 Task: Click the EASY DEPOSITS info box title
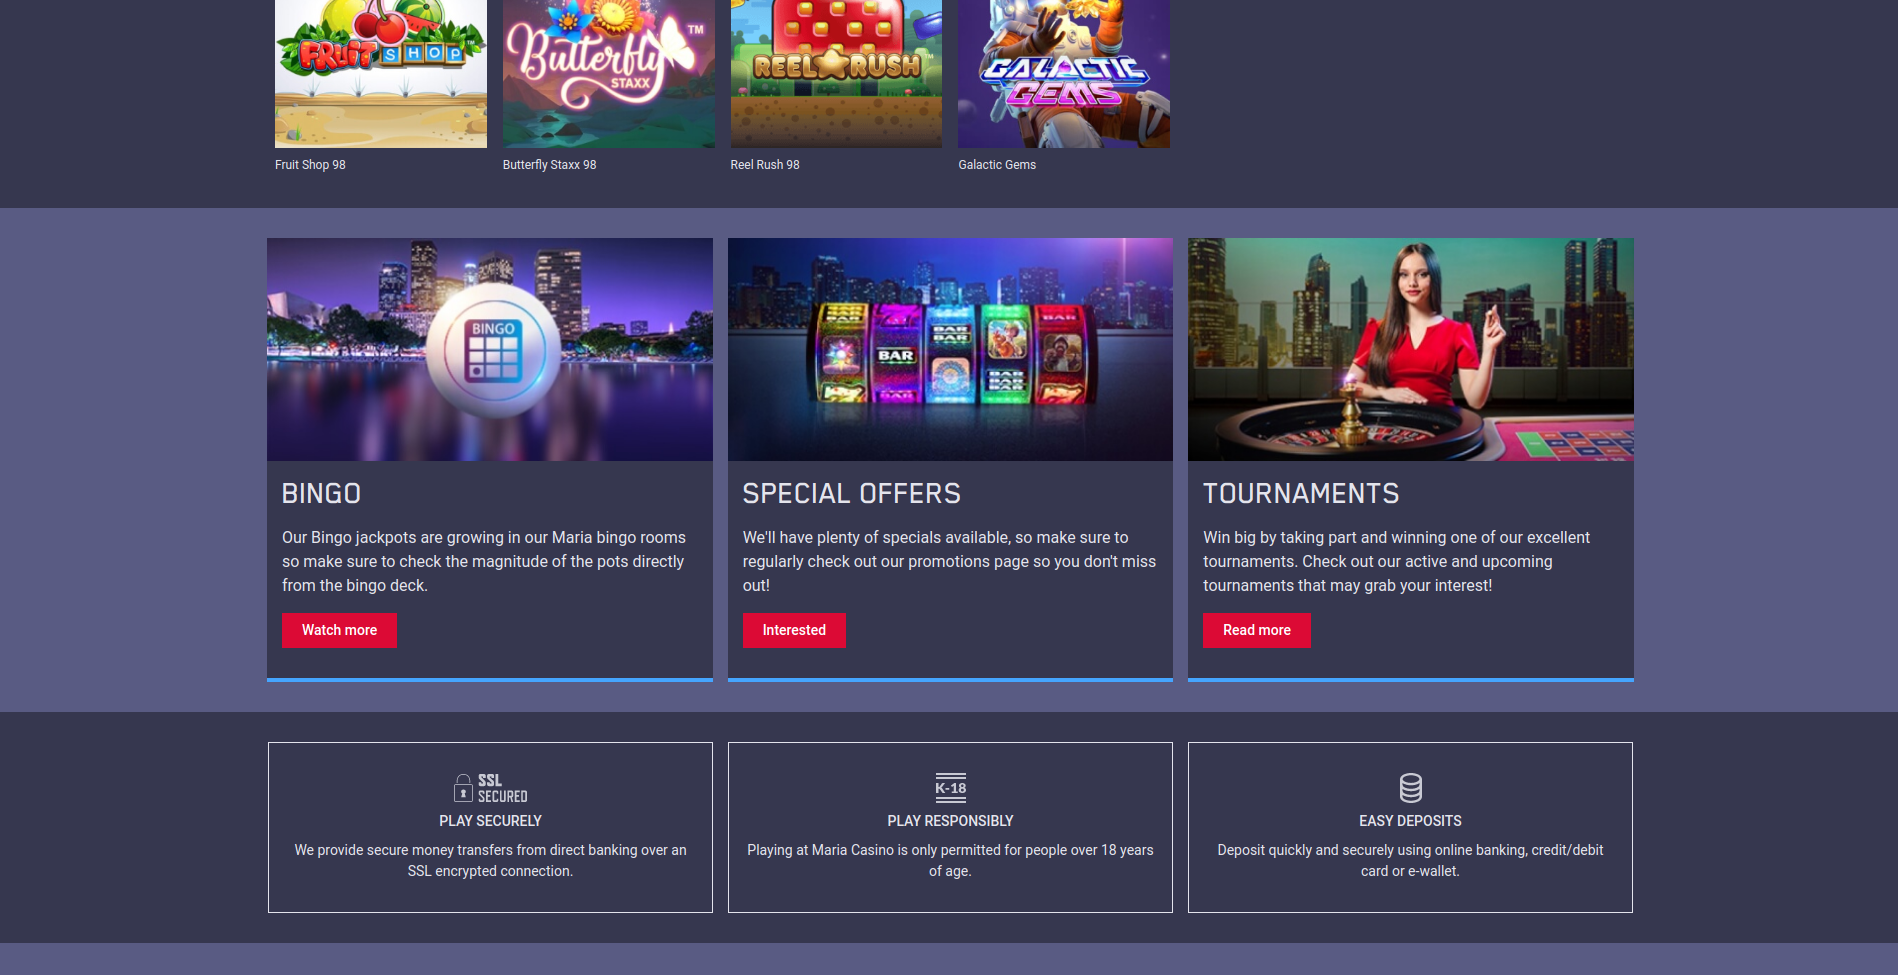(x=1410, y=821)
